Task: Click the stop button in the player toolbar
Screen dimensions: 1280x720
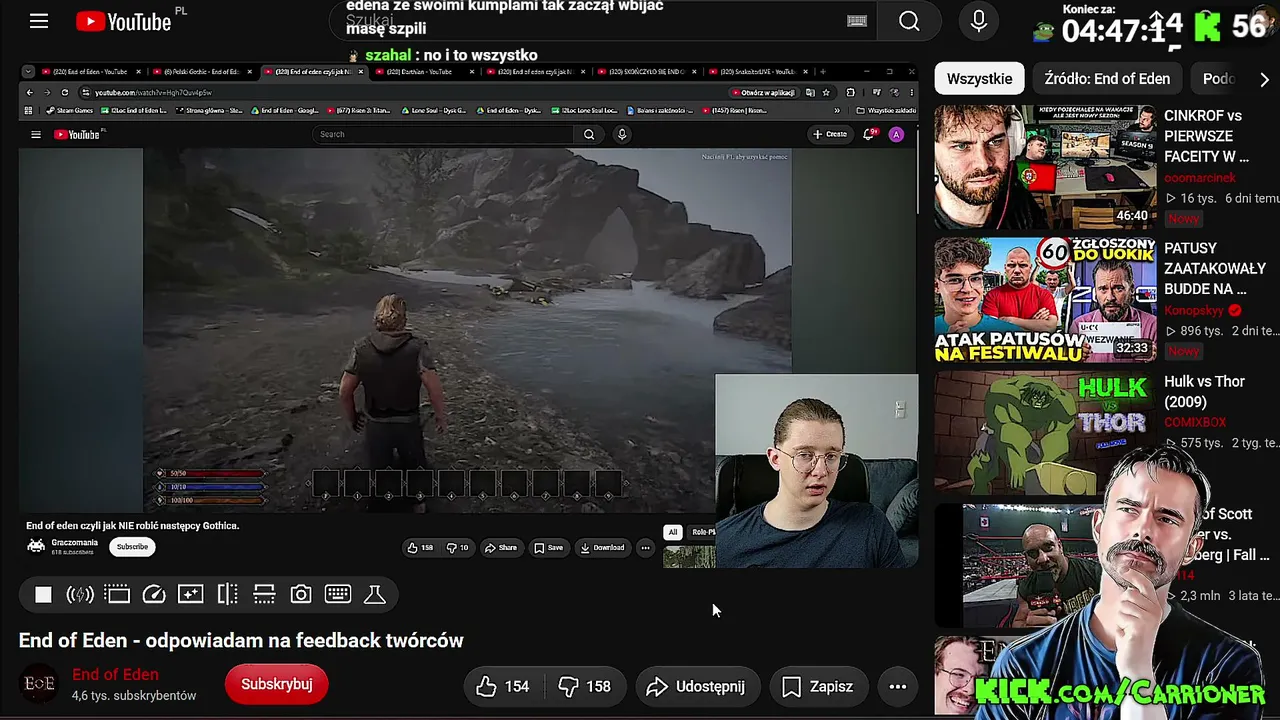Action: 43,595
